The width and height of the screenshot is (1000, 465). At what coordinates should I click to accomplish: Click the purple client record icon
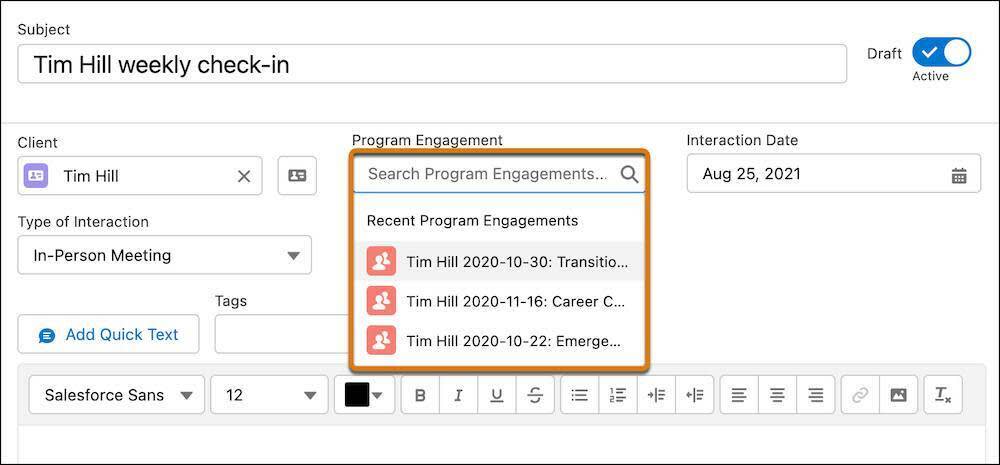36,175
